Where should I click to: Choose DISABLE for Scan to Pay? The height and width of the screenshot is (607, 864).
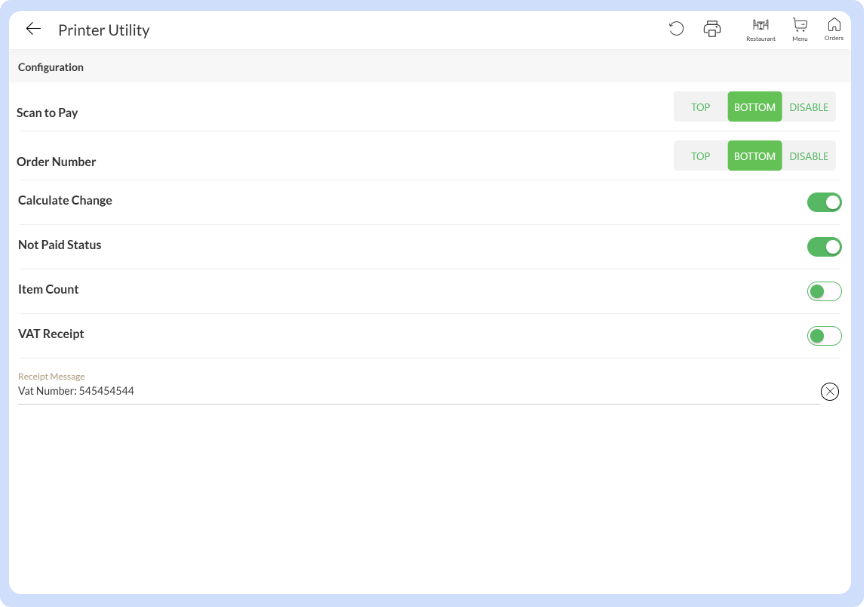(808, 107)
